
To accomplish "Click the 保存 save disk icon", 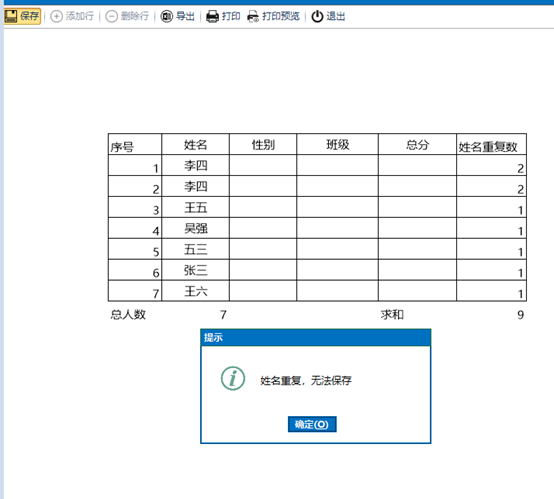I will tap(11, 16).
